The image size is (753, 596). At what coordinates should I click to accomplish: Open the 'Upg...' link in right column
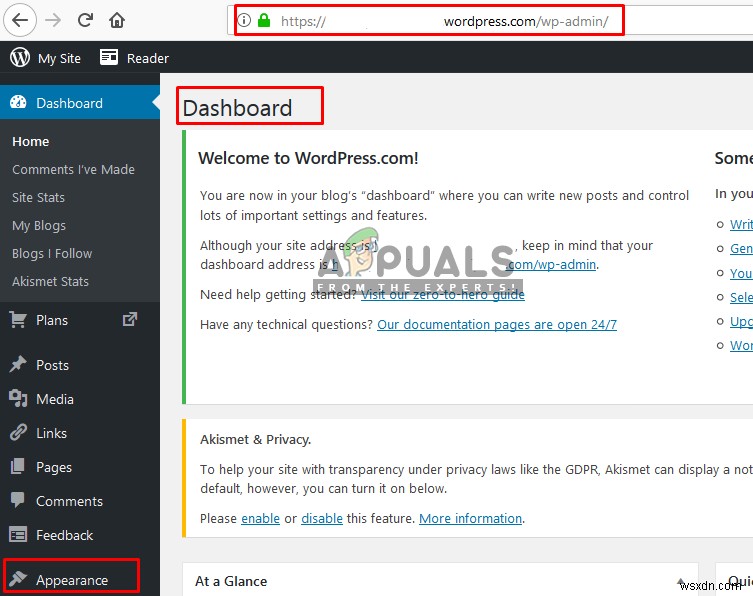741,321
